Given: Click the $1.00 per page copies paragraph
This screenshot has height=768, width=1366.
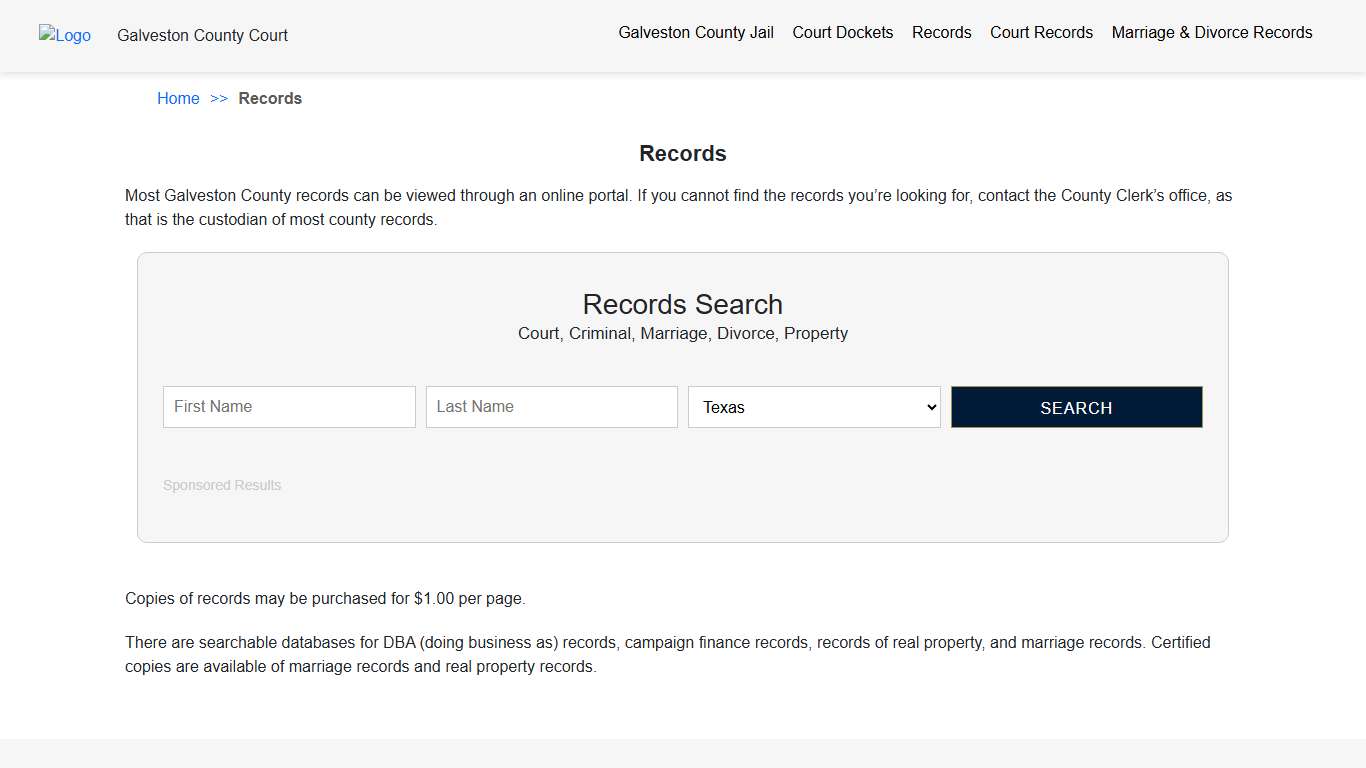Looking at the screenshot, I should pyautogui.click(x=325, y=598).
